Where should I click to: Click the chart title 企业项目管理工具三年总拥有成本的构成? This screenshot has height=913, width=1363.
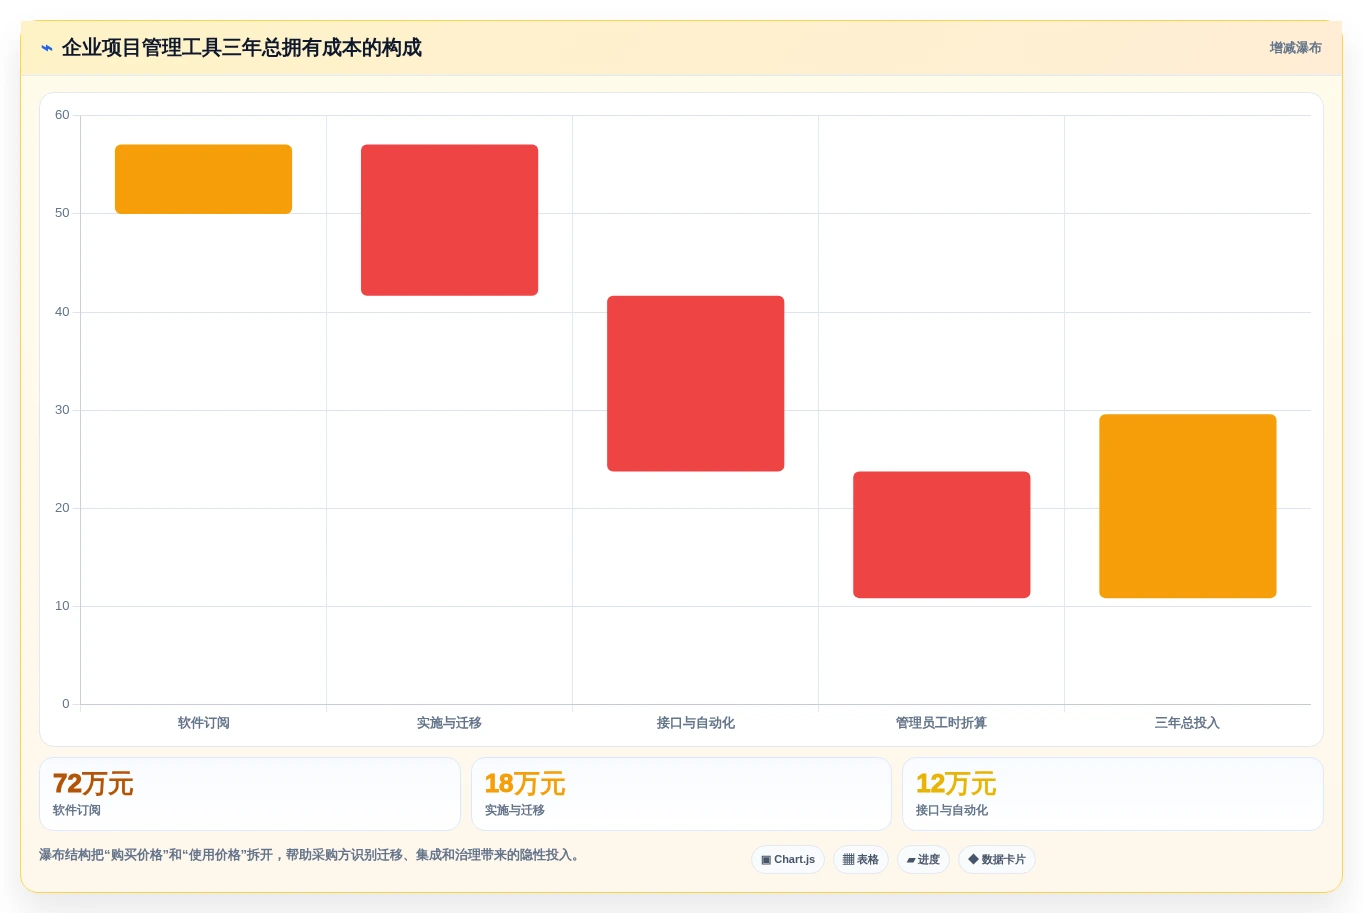[x=241, y=48]
